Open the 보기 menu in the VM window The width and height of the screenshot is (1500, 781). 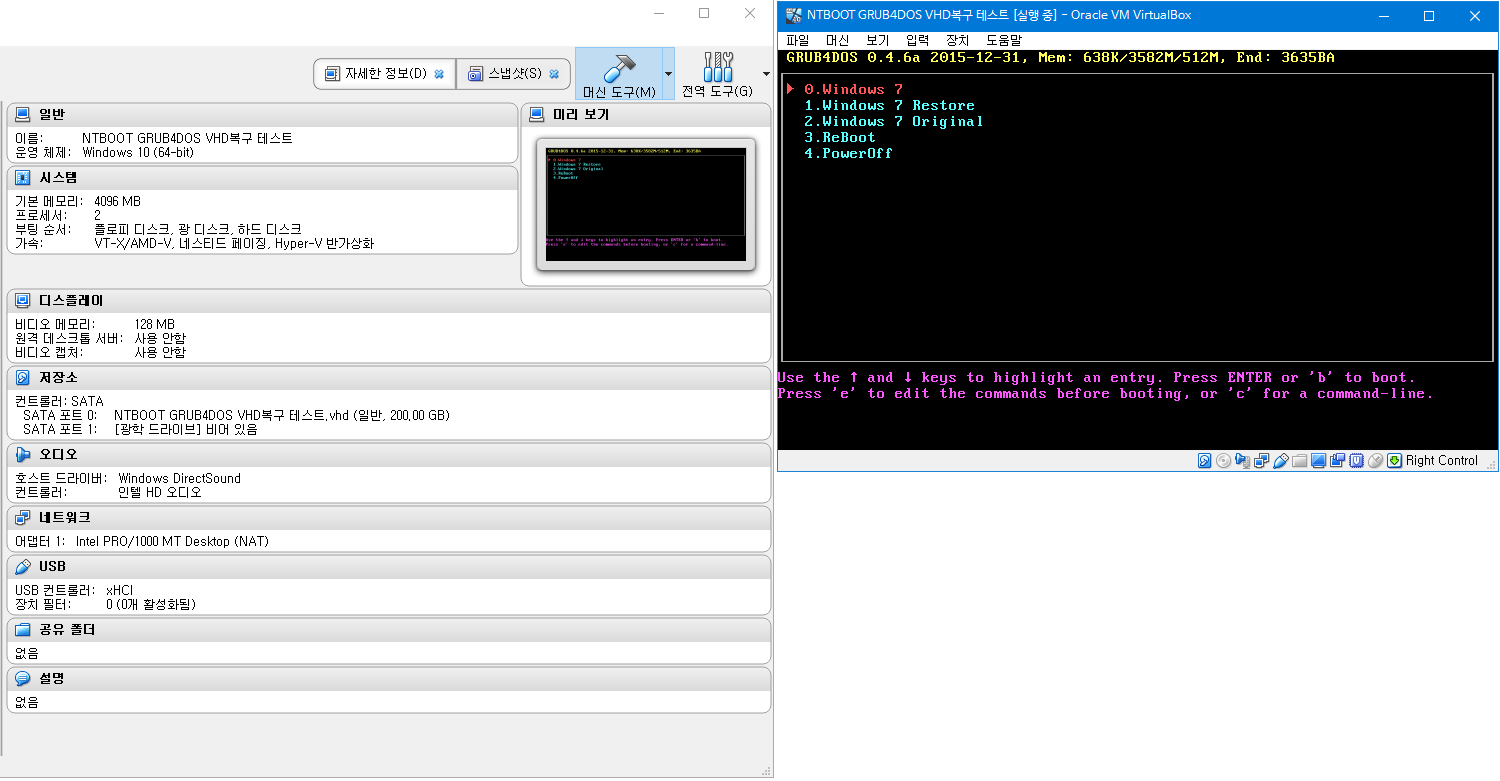877,40
